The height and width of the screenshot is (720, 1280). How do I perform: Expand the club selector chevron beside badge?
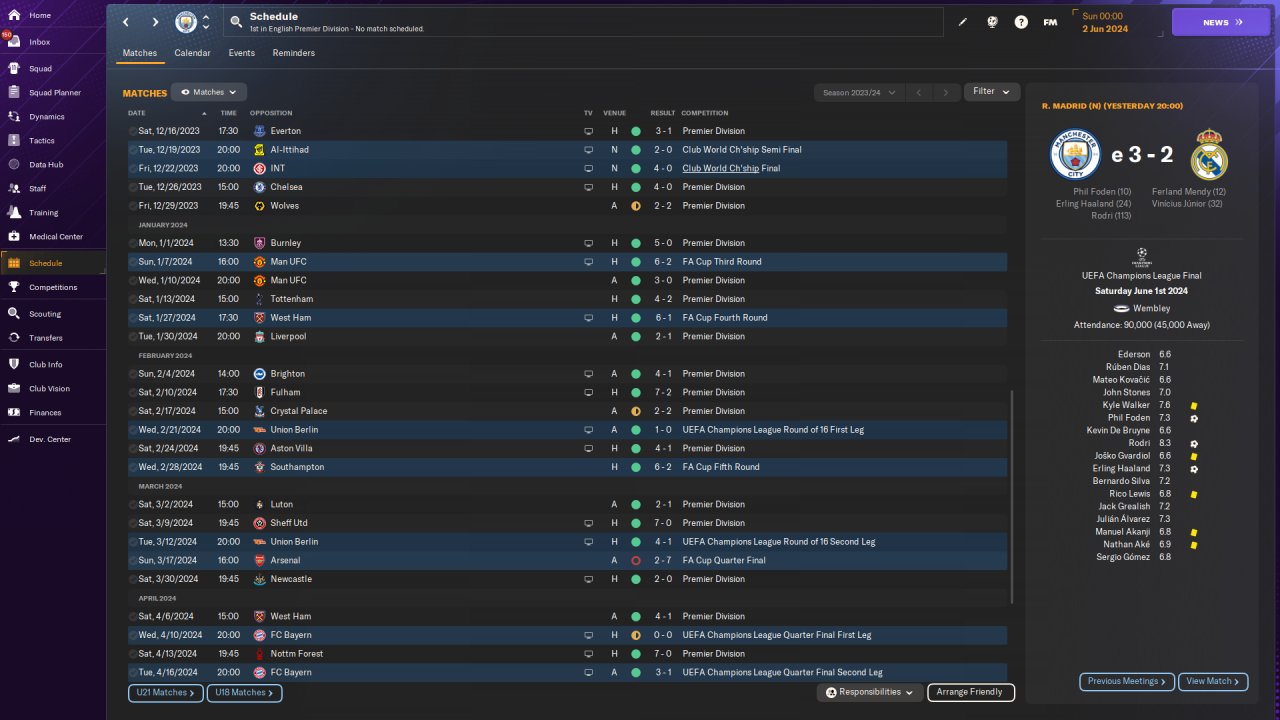pos(206,22)
